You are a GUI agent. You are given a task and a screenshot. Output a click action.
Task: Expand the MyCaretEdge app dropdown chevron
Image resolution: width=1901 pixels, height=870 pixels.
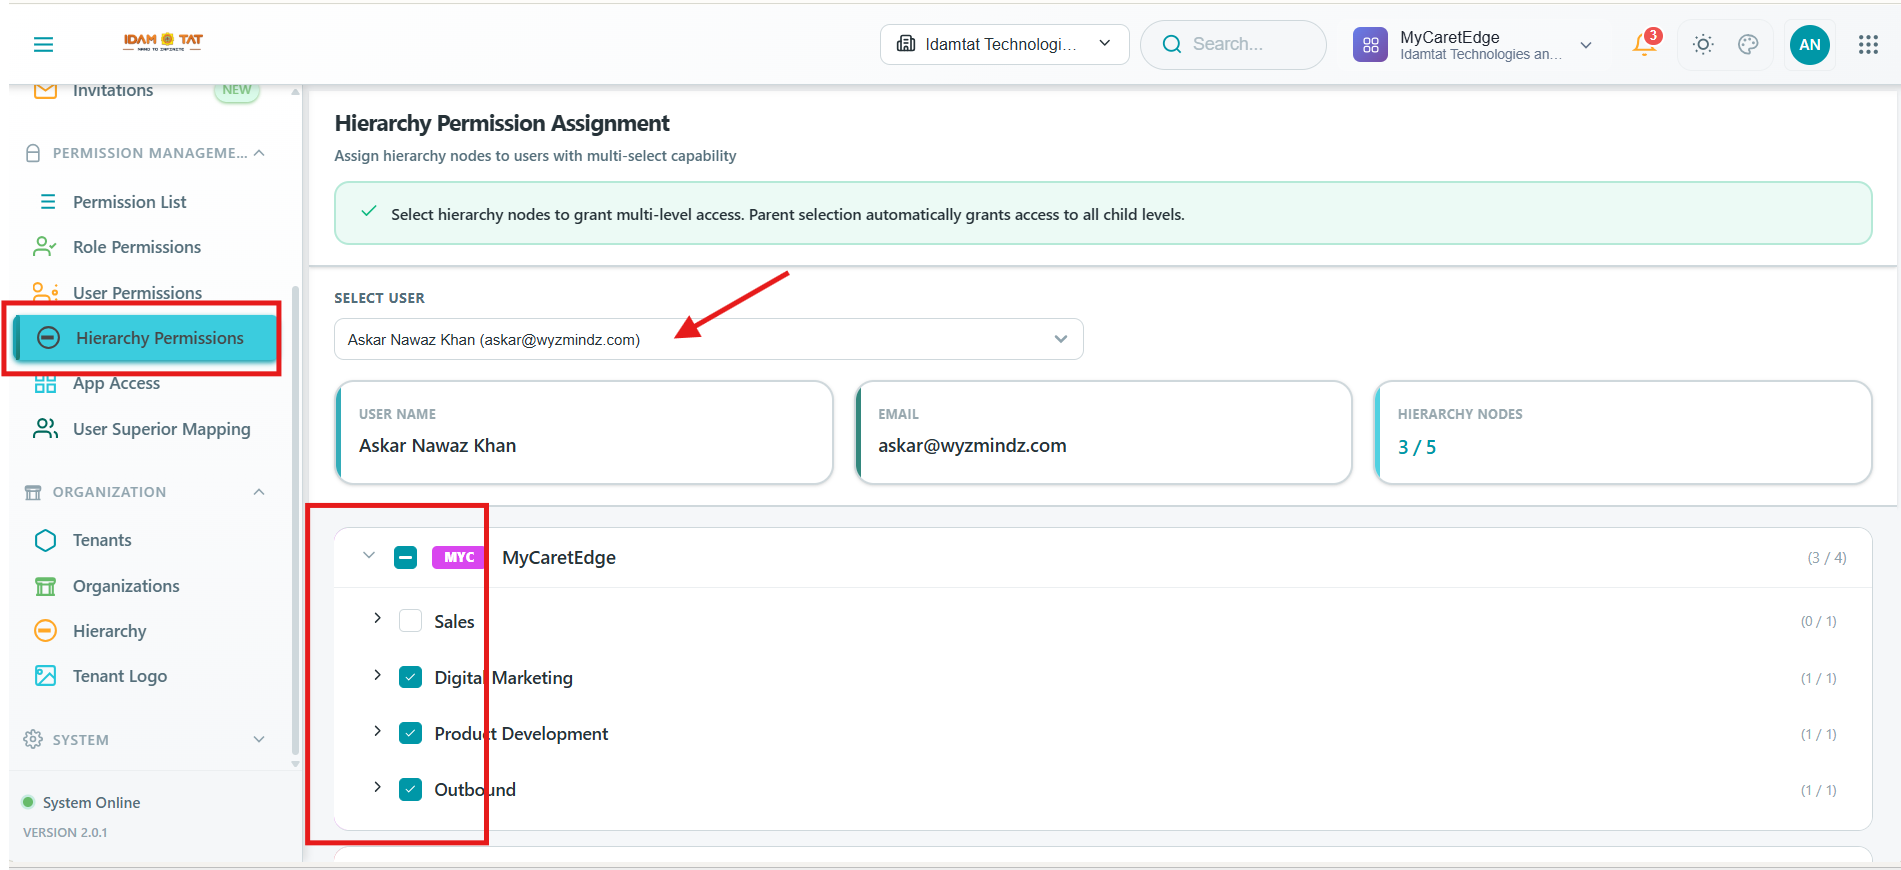(x=1586, y=45)
